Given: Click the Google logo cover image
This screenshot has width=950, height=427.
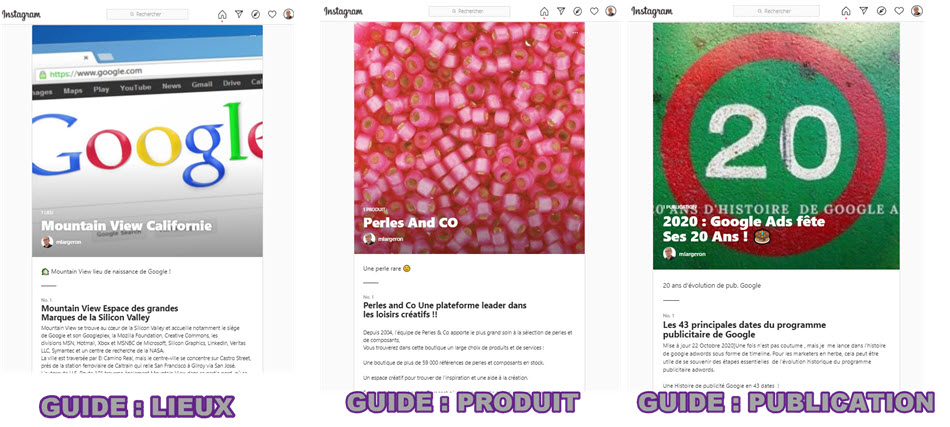Looking at the screenshot, I should tap(147, 141).
